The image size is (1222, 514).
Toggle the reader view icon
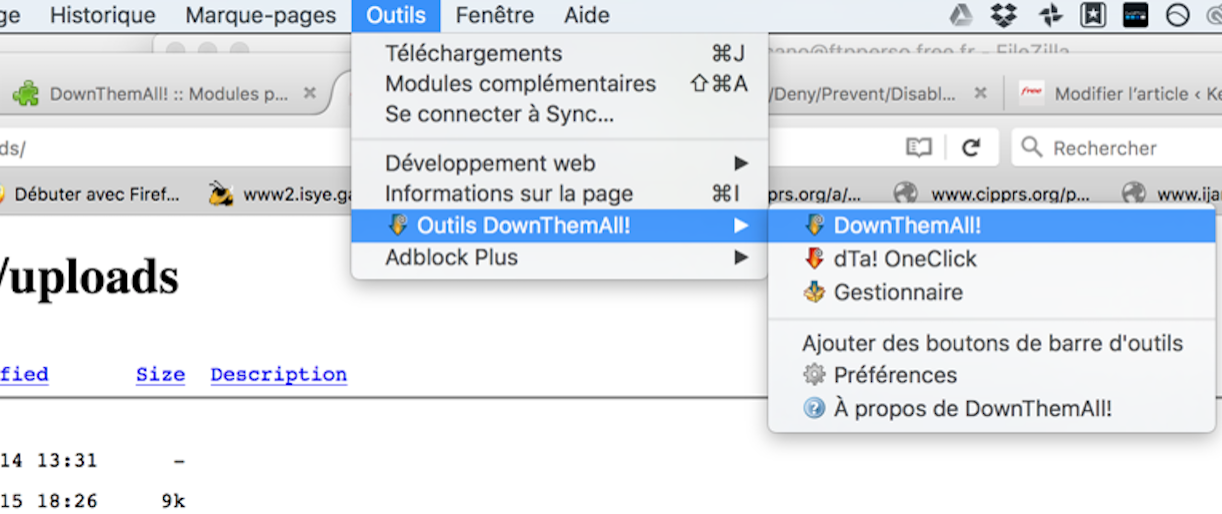[918, 148]
